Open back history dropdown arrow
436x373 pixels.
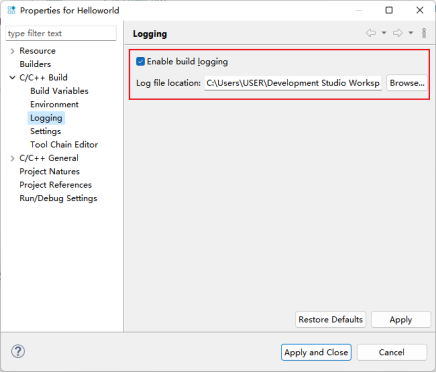coord(384,33)
